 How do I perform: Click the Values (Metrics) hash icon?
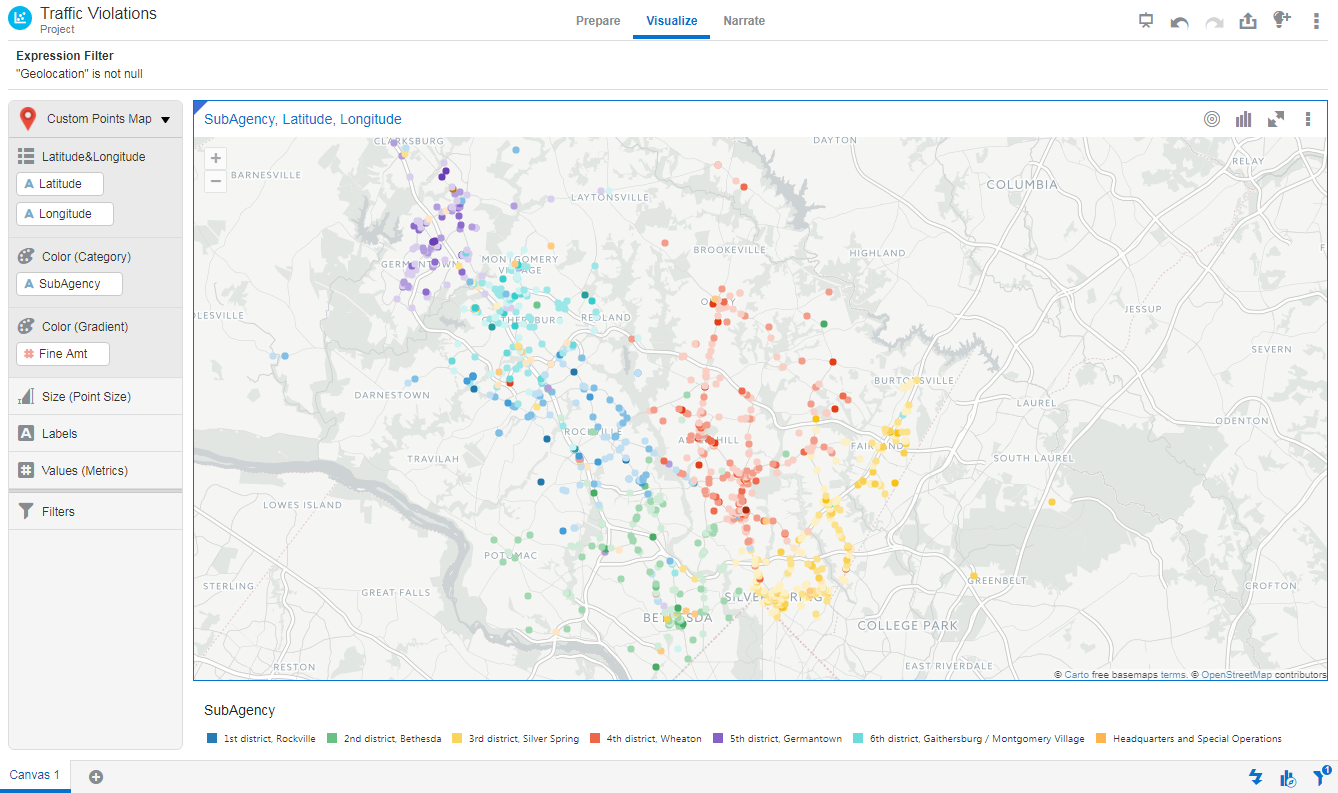click(26, 470)
